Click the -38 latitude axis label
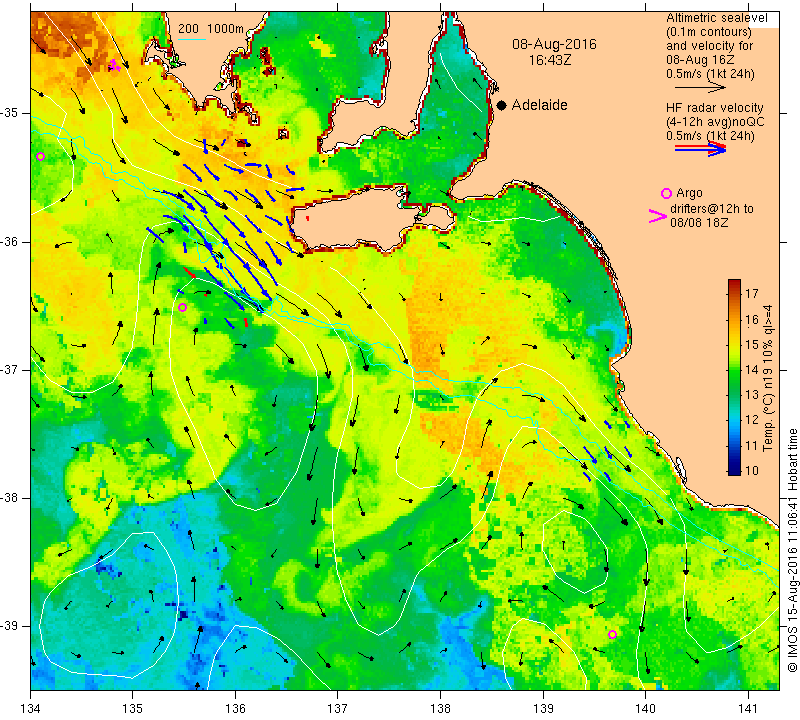The image size is (800, 720). [x=12, y=498]
